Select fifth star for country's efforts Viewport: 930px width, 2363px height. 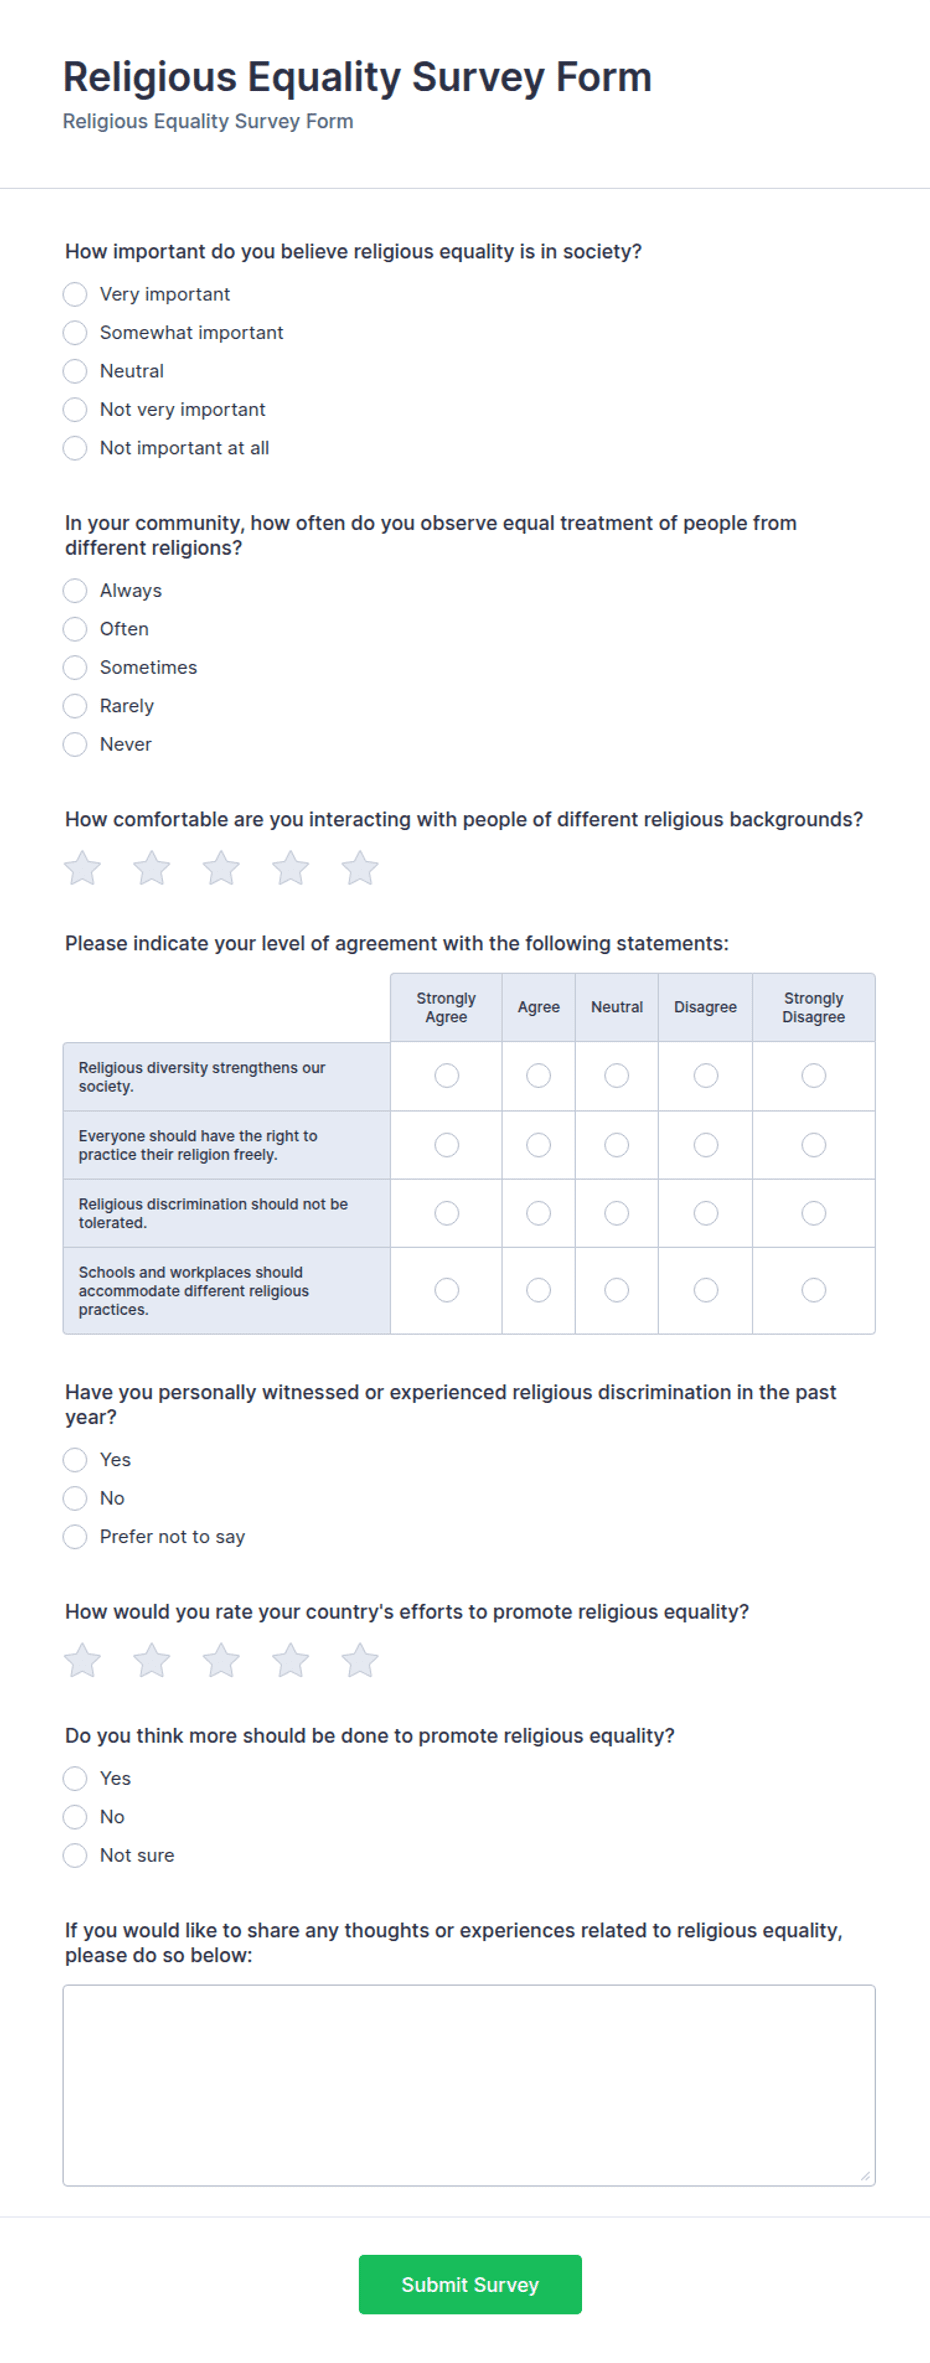coord(360,1660)
